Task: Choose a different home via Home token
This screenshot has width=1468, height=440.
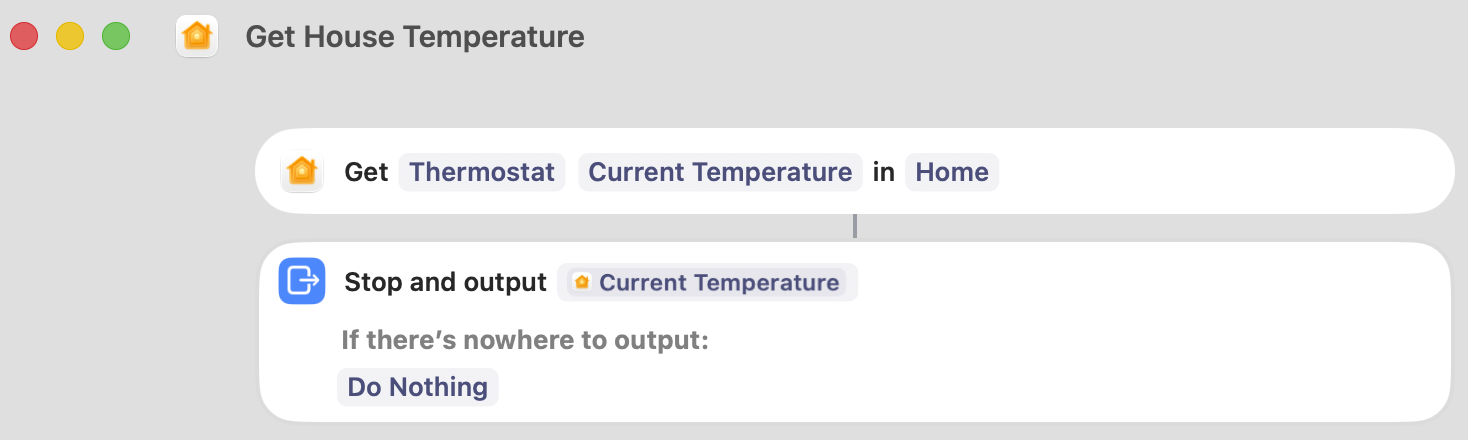Action: (951, 172)
